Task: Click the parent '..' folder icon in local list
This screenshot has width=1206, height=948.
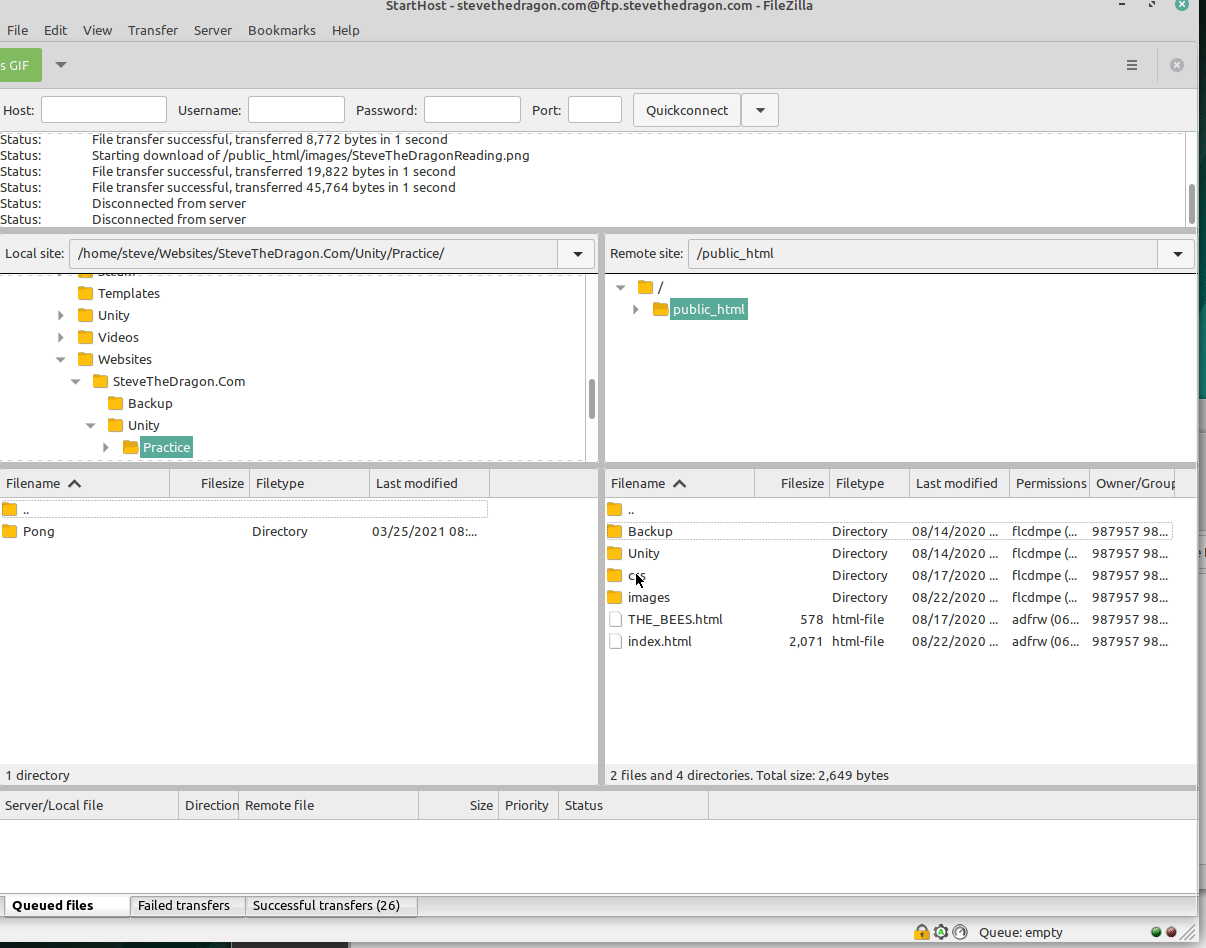Action: click(10, 509)
